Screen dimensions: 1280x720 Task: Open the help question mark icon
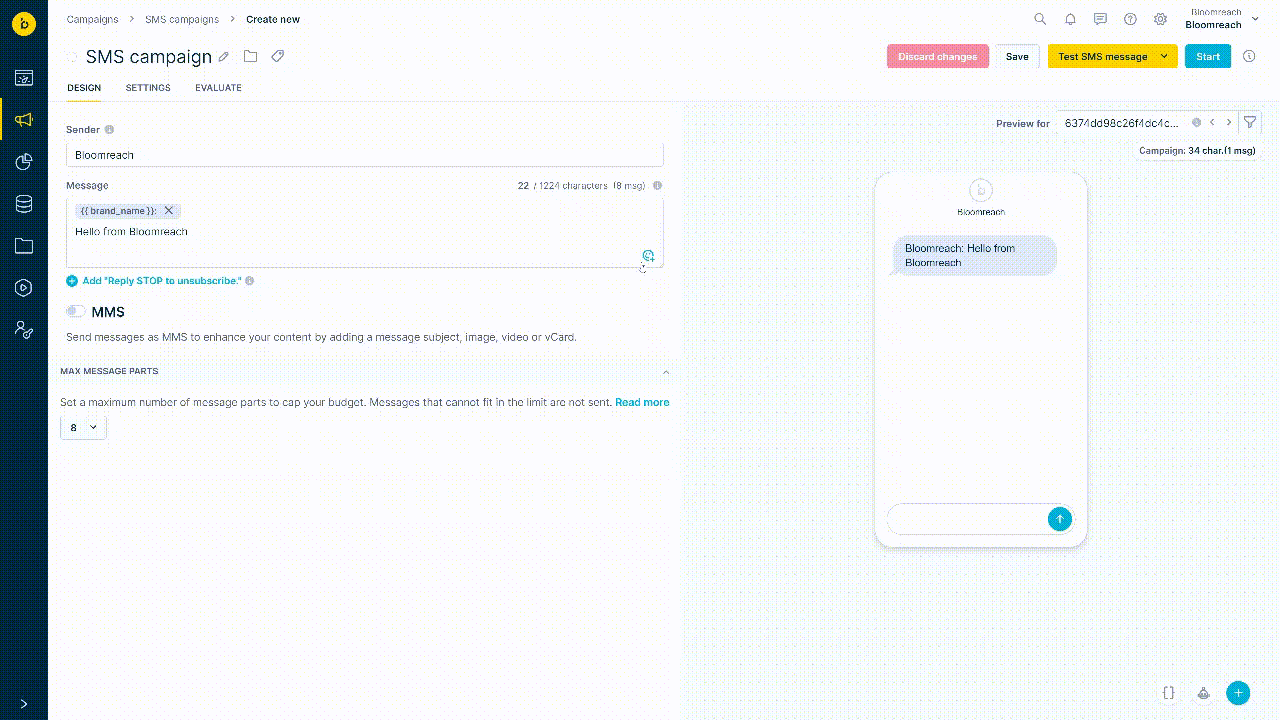[x=1130, y=19]
